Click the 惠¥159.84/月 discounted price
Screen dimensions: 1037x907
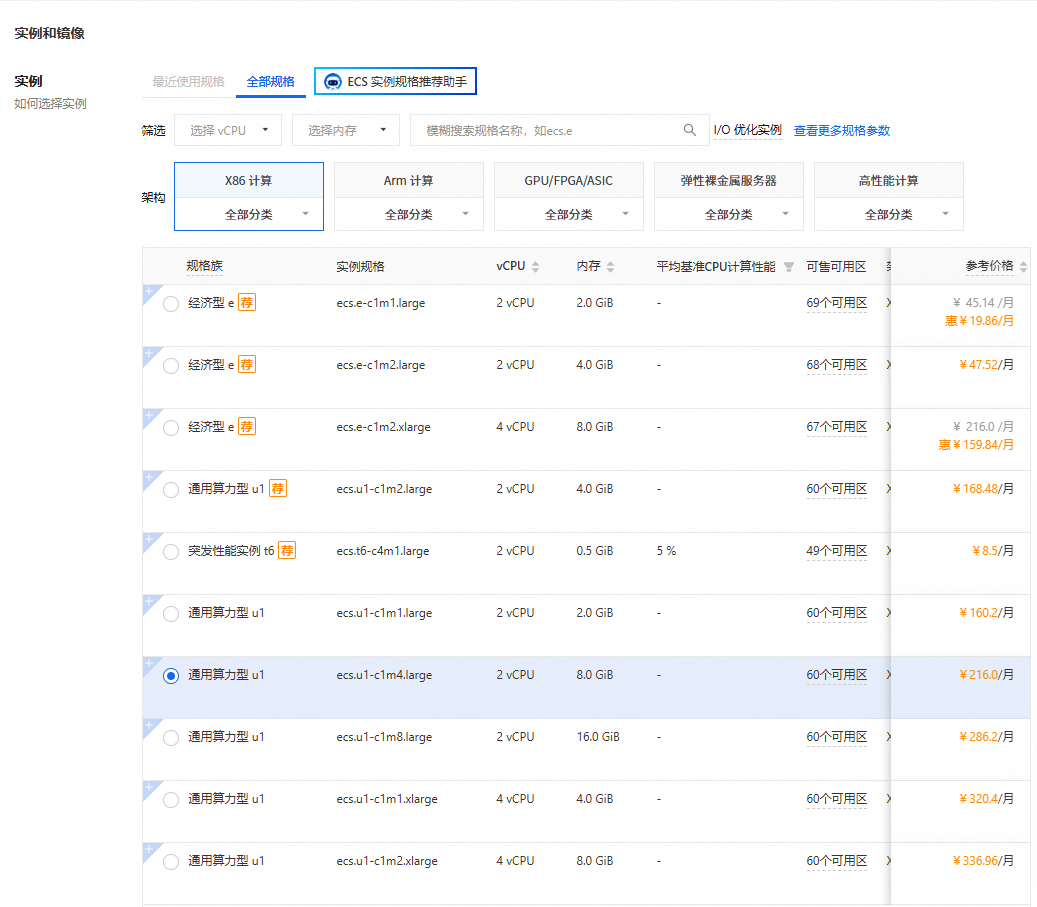point(976,445)
